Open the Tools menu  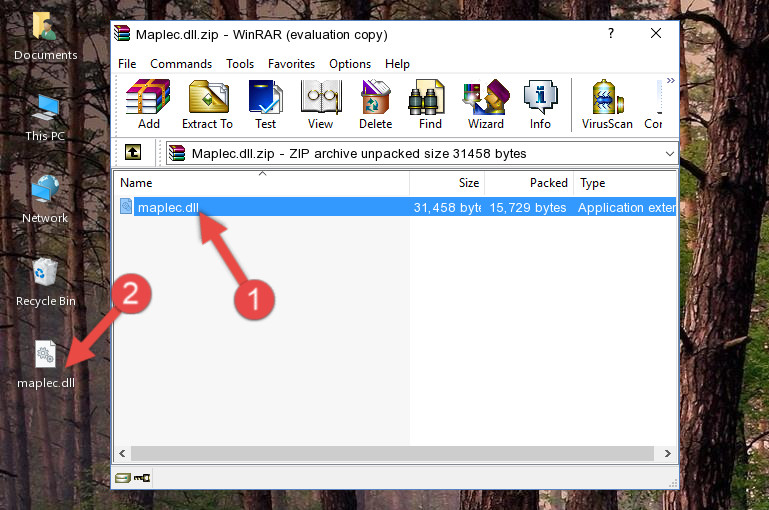point(240,64)
